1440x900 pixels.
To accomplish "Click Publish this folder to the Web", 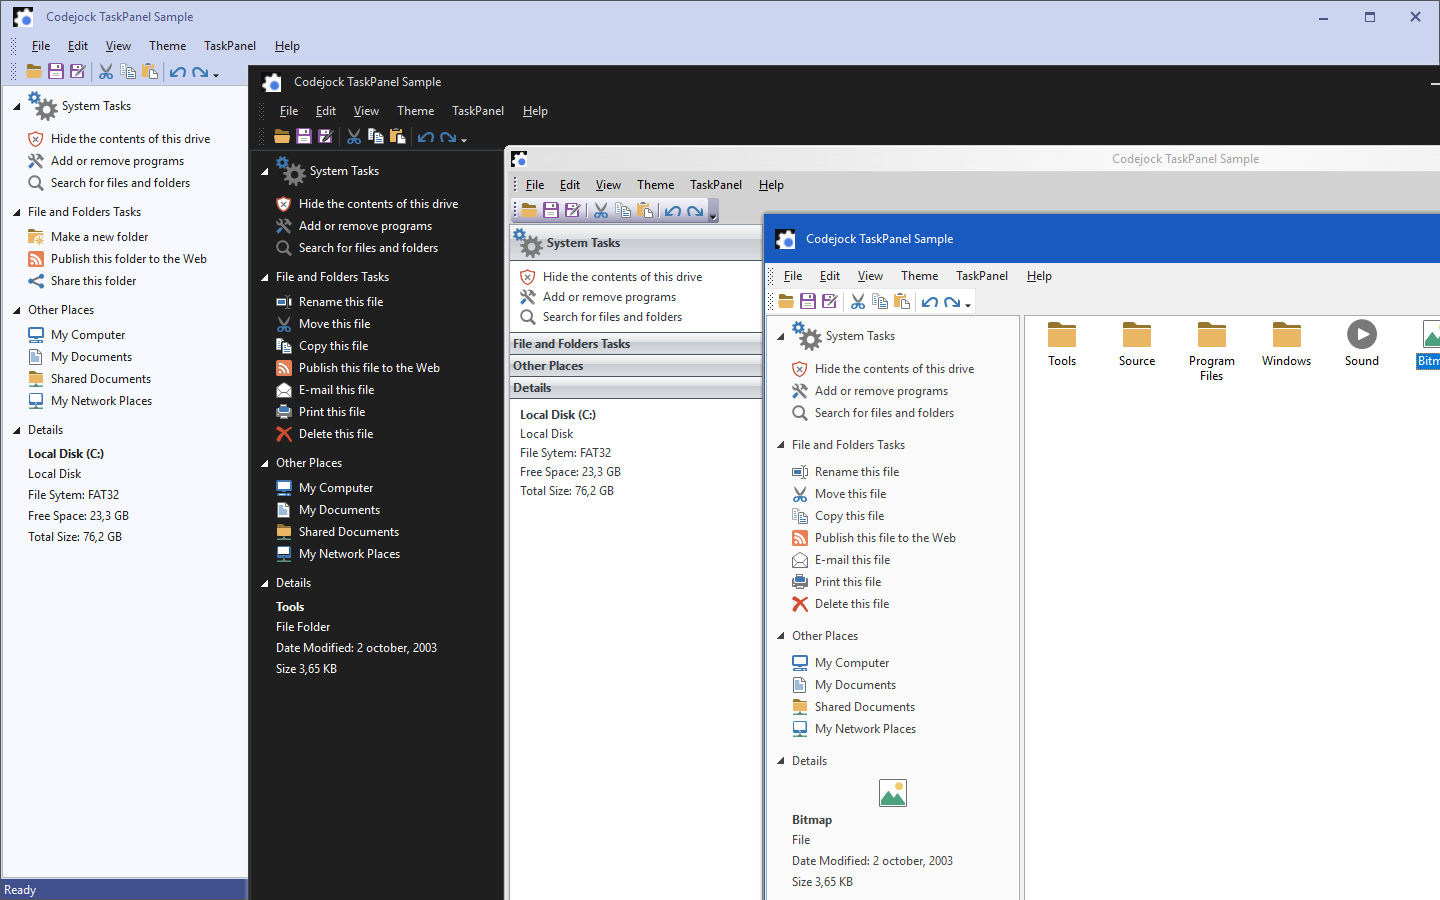I will [129, 259].
